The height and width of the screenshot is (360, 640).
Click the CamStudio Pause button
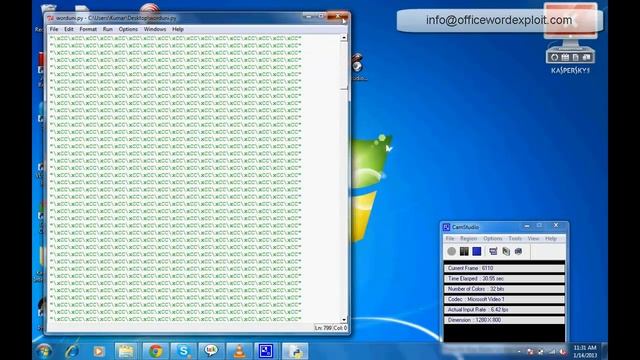click(x=464, y=251)
